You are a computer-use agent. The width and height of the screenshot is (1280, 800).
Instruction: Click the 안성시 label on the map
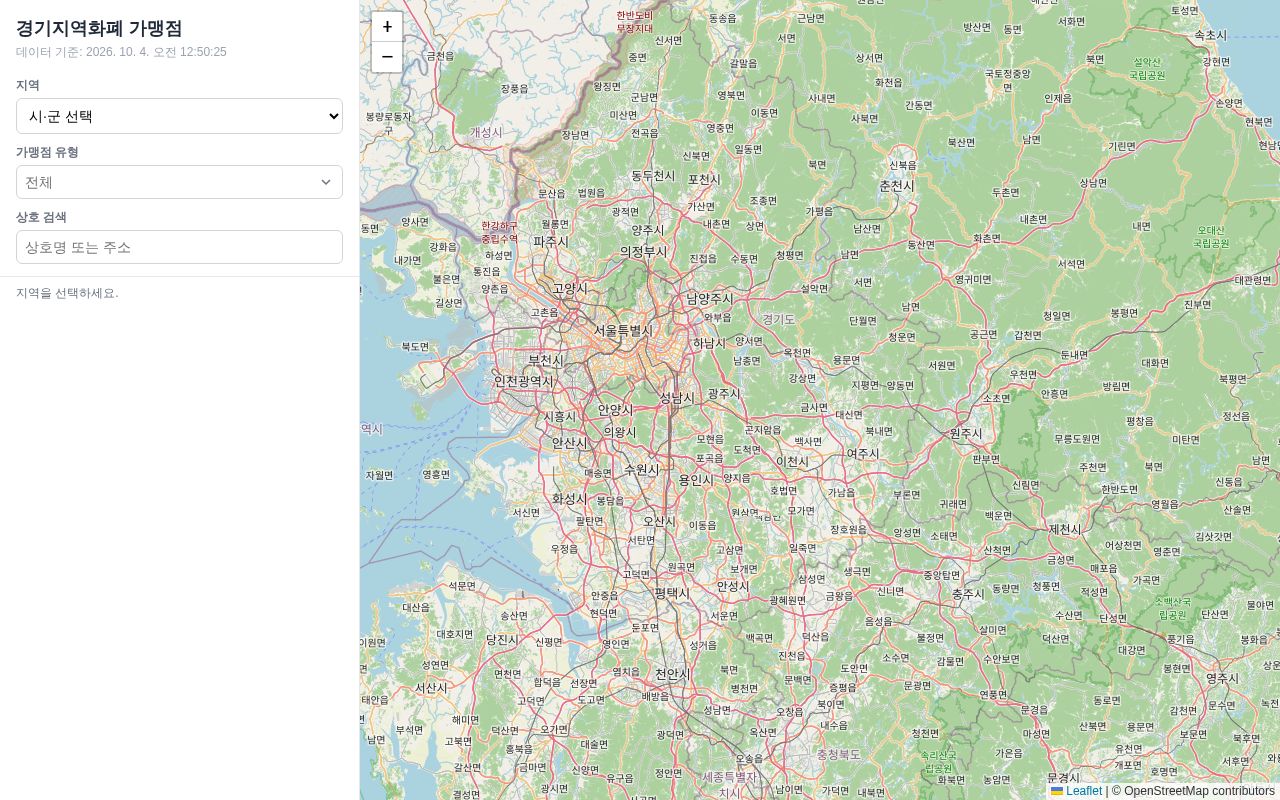coord(733,586)
